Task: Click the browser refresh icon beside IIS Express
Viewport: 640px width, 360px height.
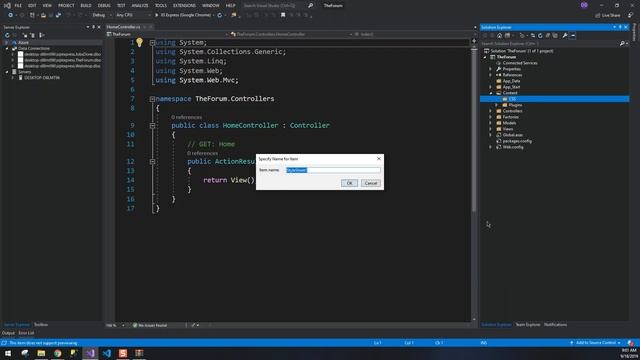Action: point(220,15)
